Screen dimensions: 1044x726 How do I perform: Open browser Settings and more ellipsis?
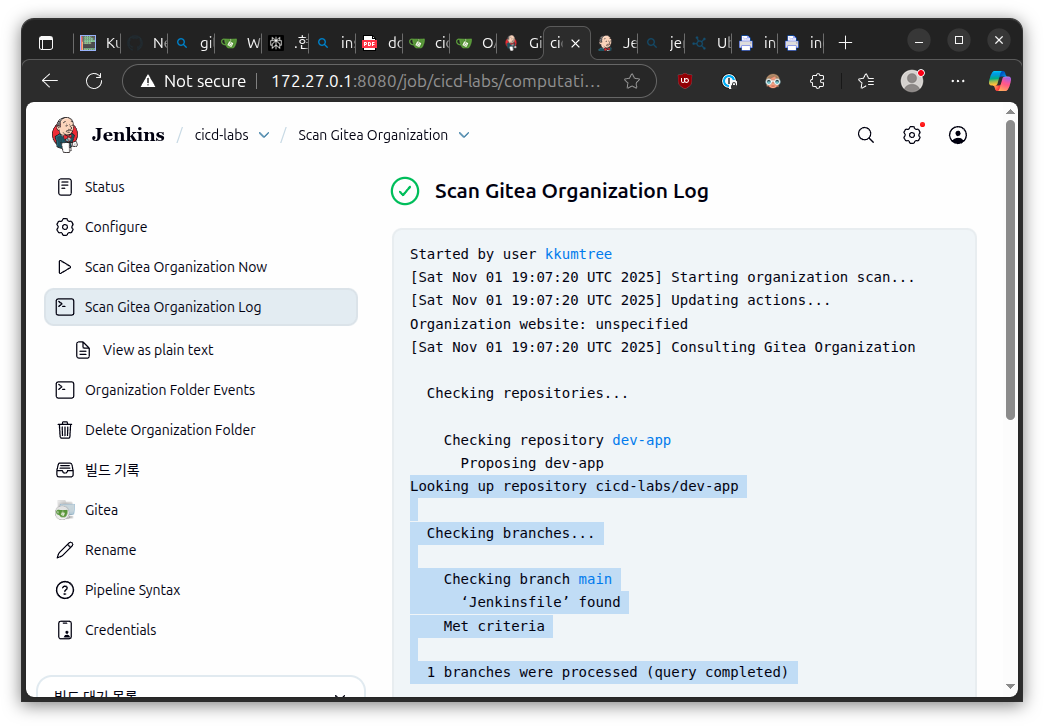(957, 81)
